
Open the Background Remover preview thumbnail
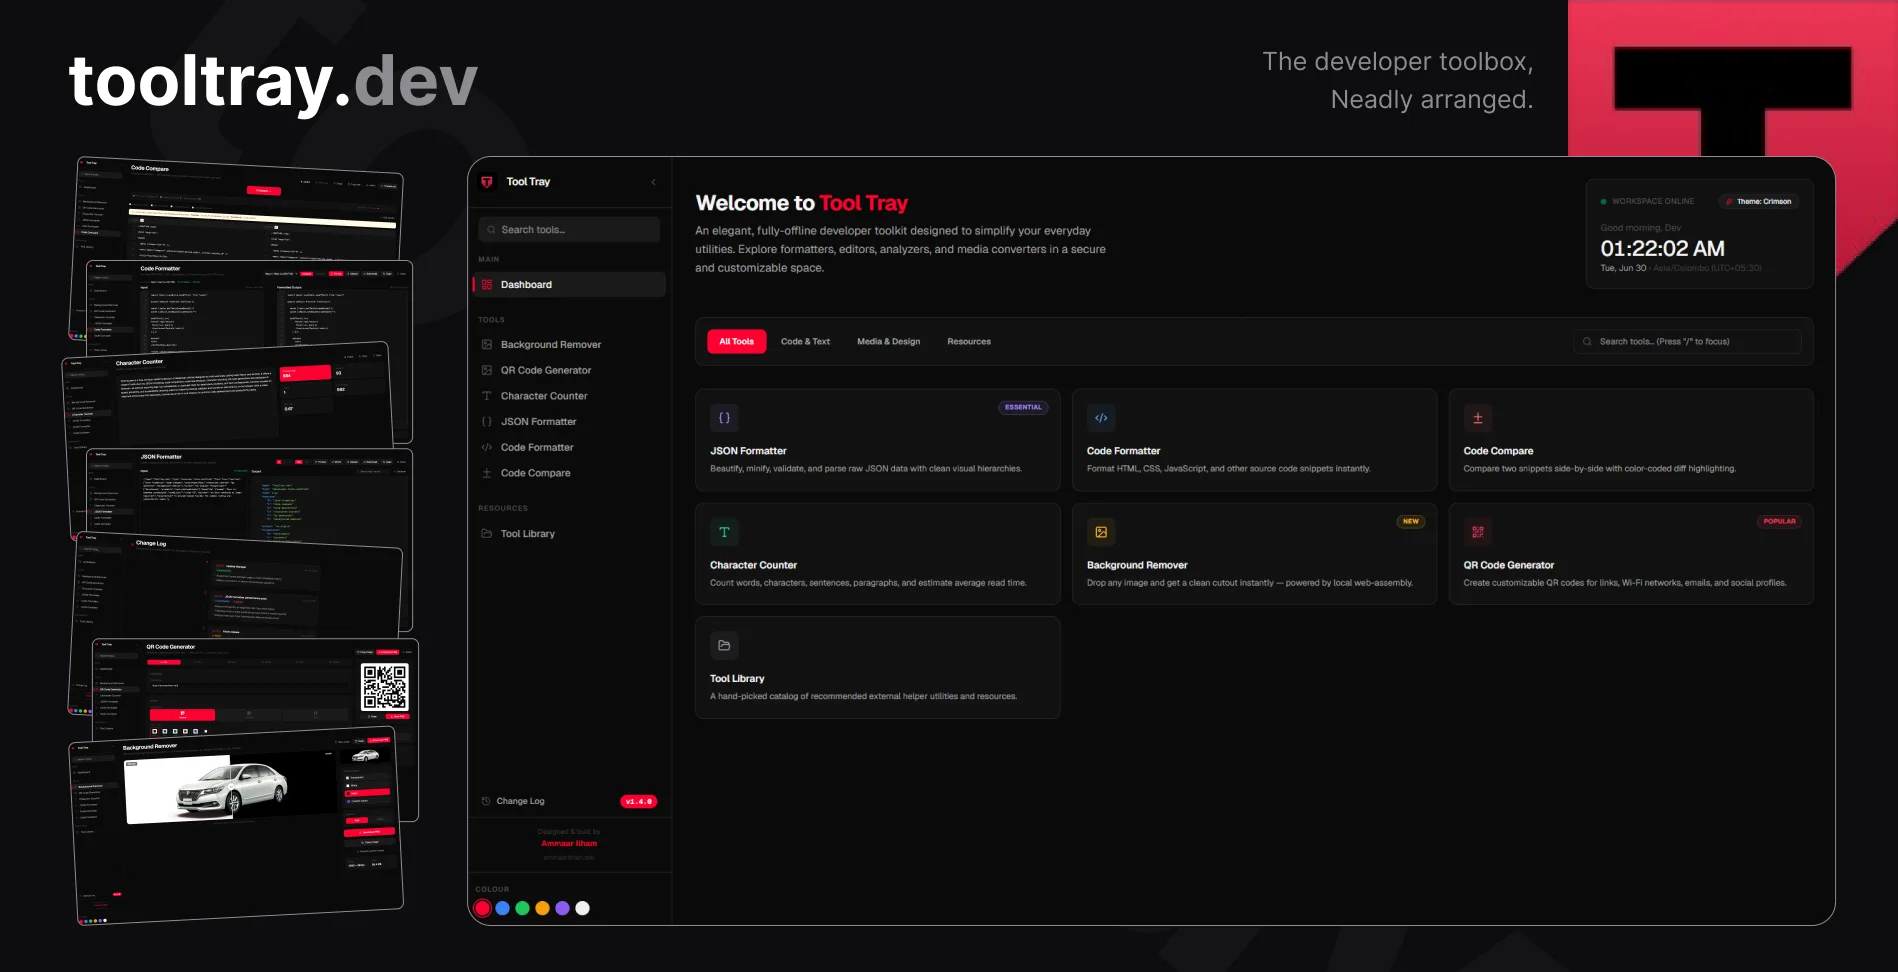click(237, 825)
